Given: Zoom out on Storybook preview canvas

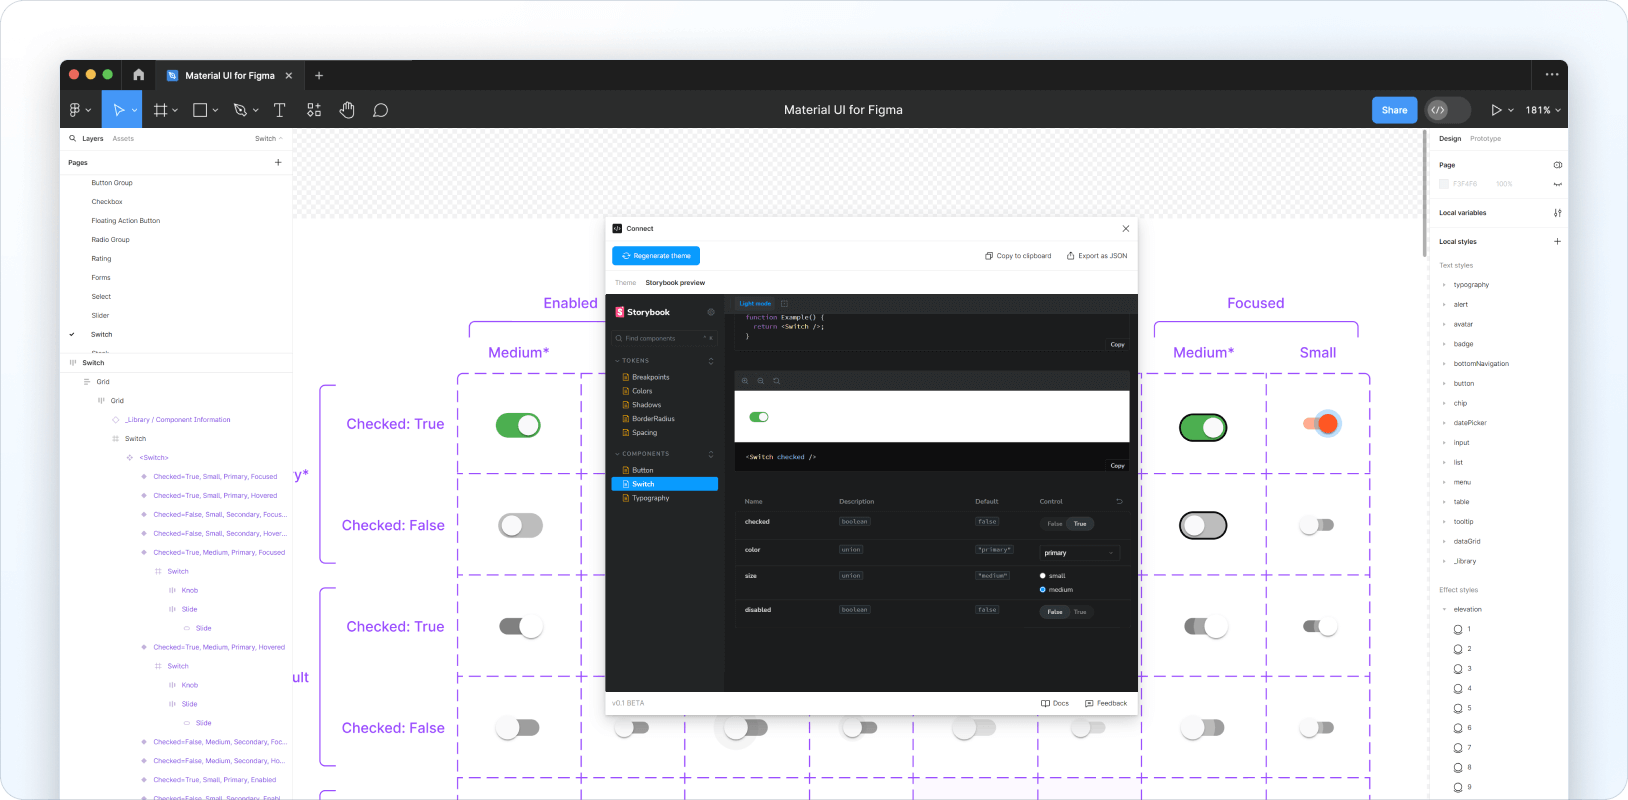Looking at the screenshot, I should pyautogui.click(x=760, y=381).
